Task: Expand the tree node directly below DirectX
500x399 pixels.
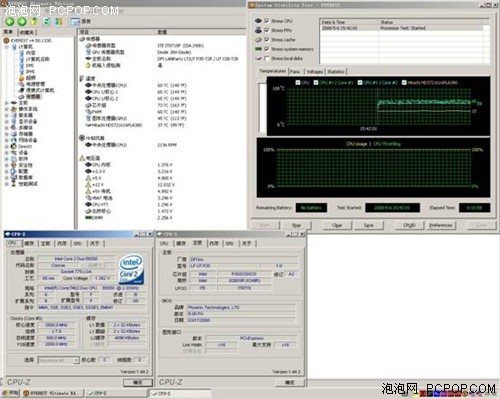Action: tap(6, 153)
